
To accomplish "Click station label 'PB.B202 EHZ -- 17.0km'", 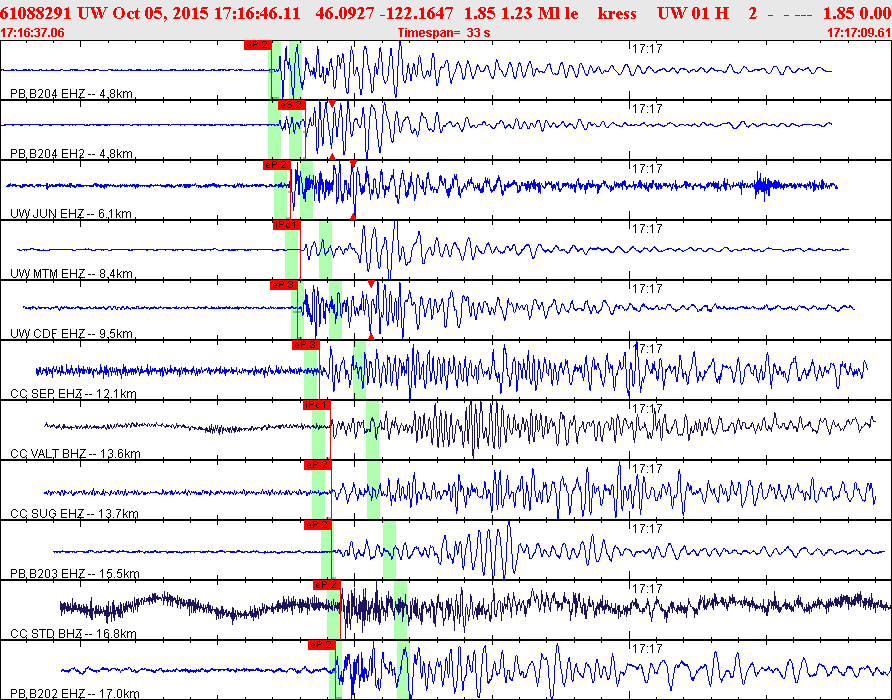I will (75, 694).
